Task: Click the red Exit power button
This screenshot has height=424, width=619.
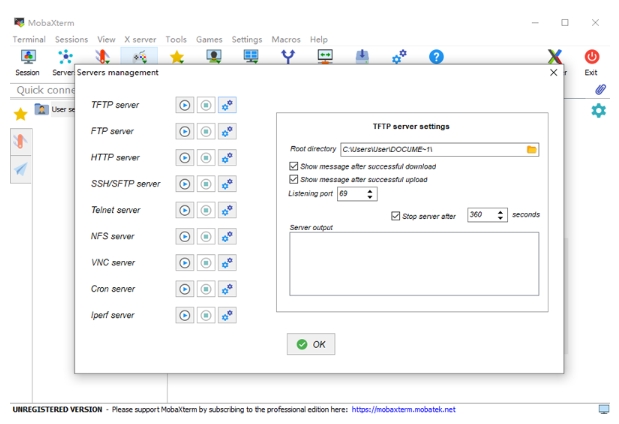Action: pos(591,62)
